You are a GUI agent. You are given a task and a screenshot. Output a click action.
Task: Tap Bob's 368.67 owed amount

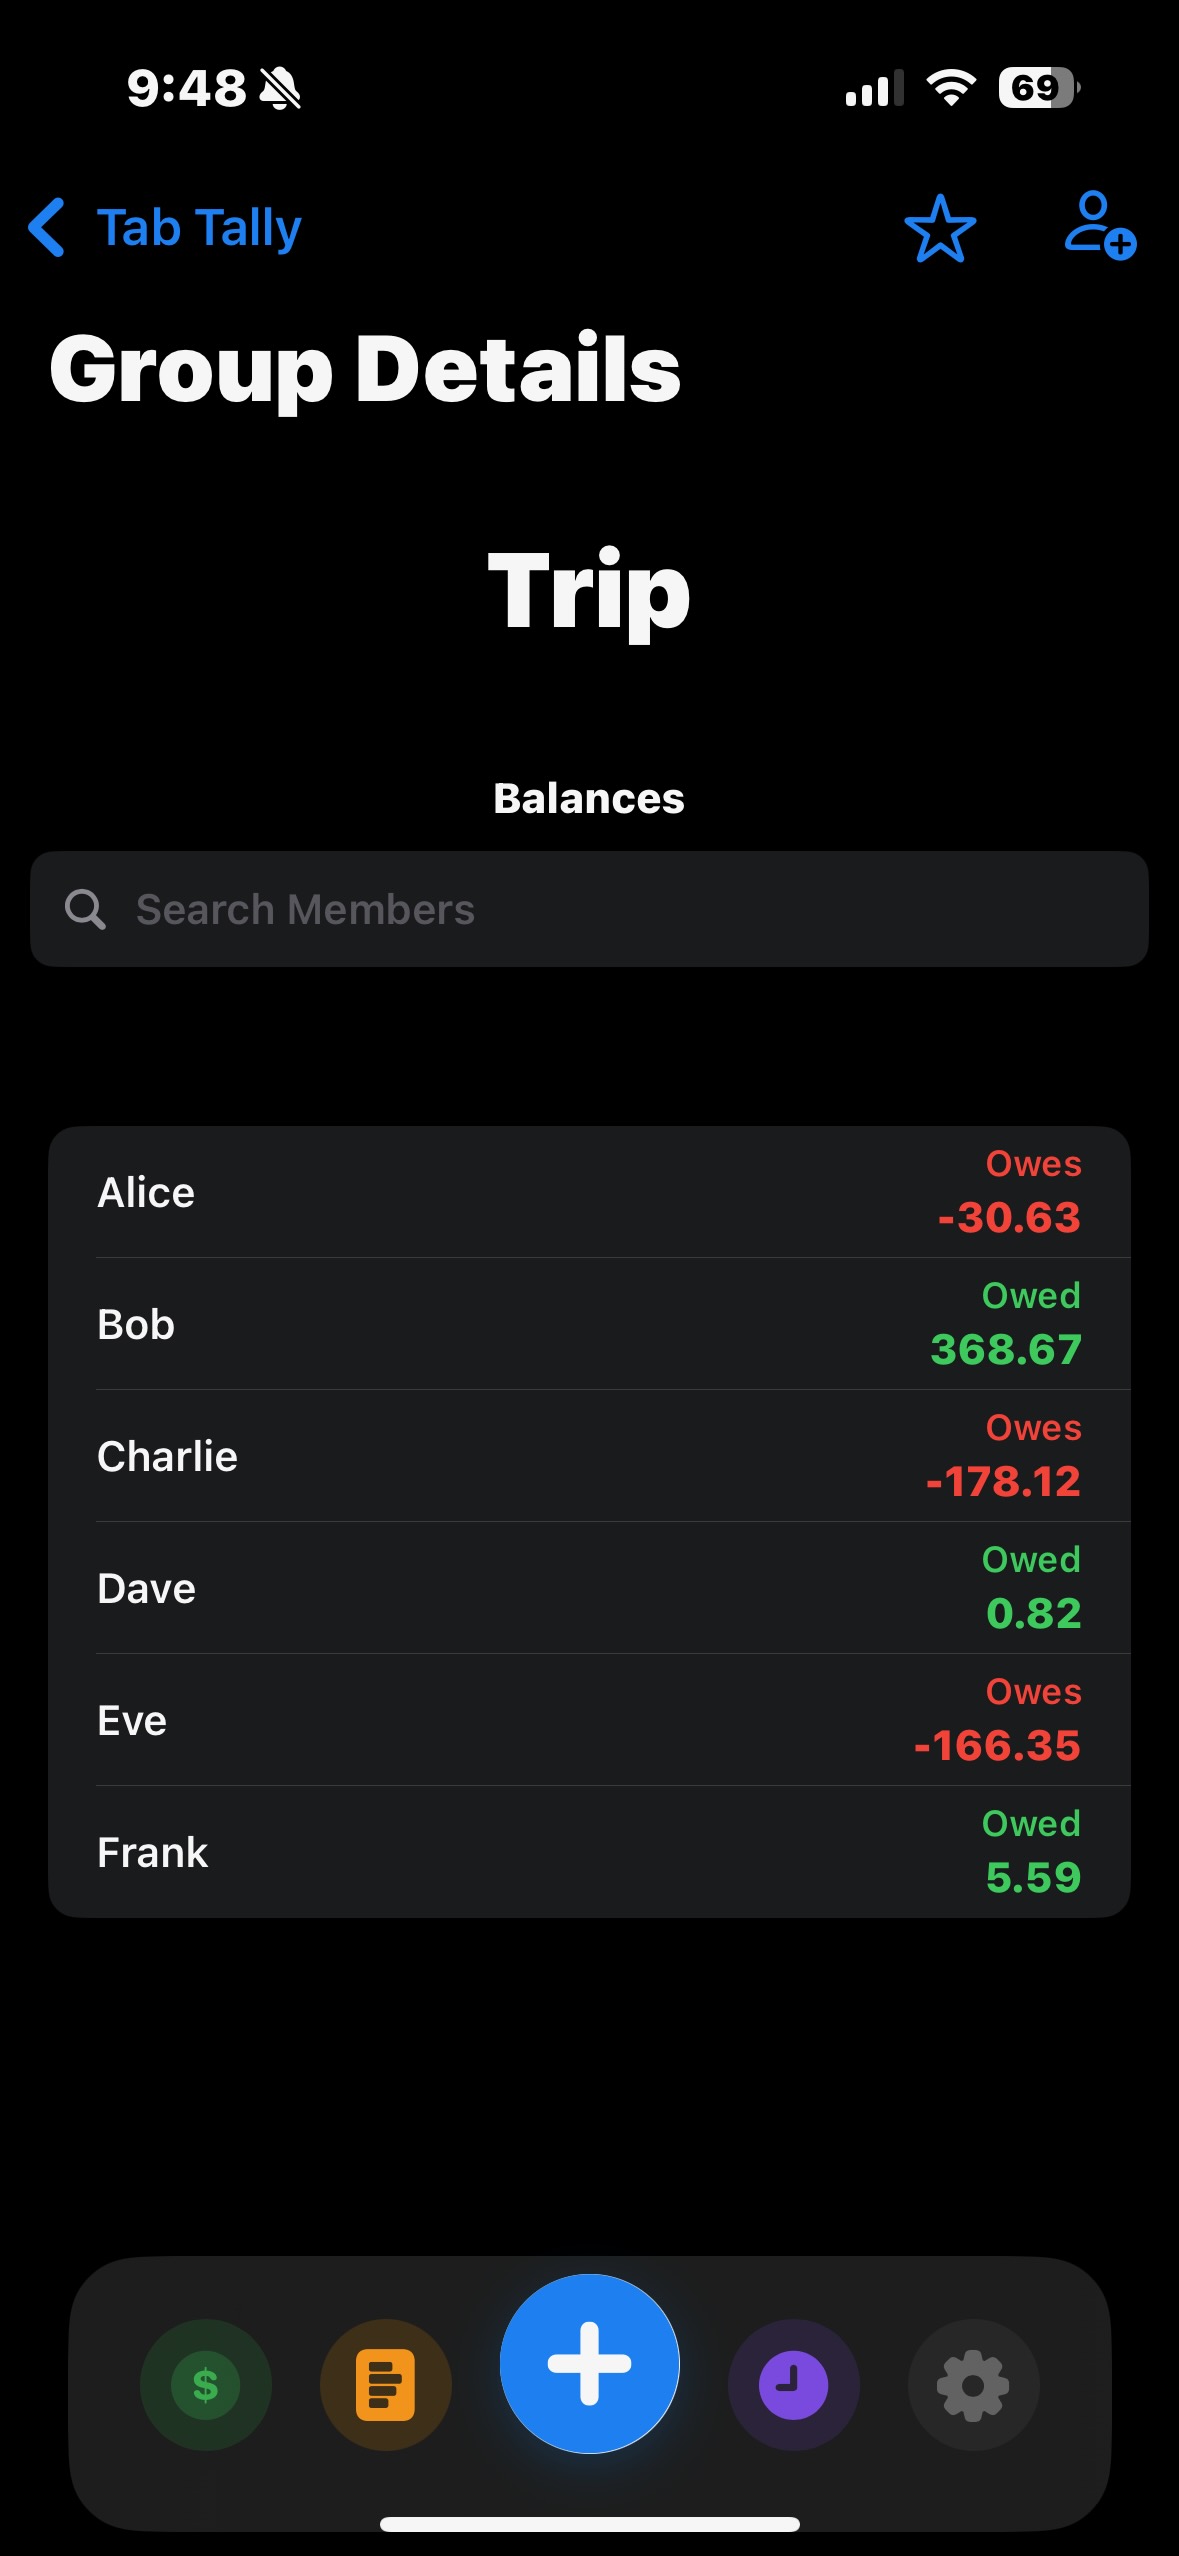(x=1005, y=1350)
